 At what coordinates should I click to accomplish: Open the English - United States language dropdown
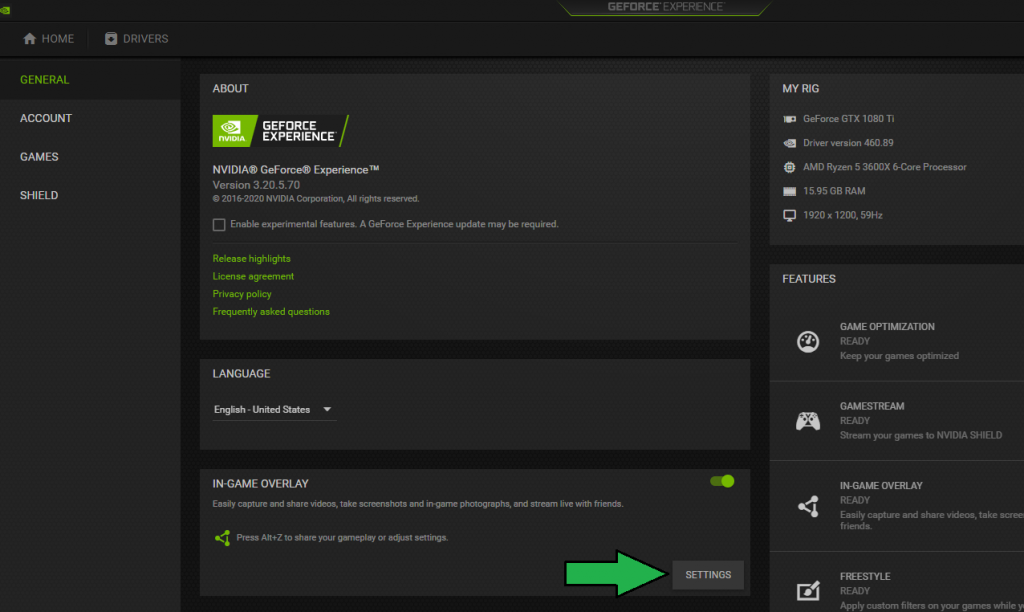pyautogui.click(x=274, y=410)
